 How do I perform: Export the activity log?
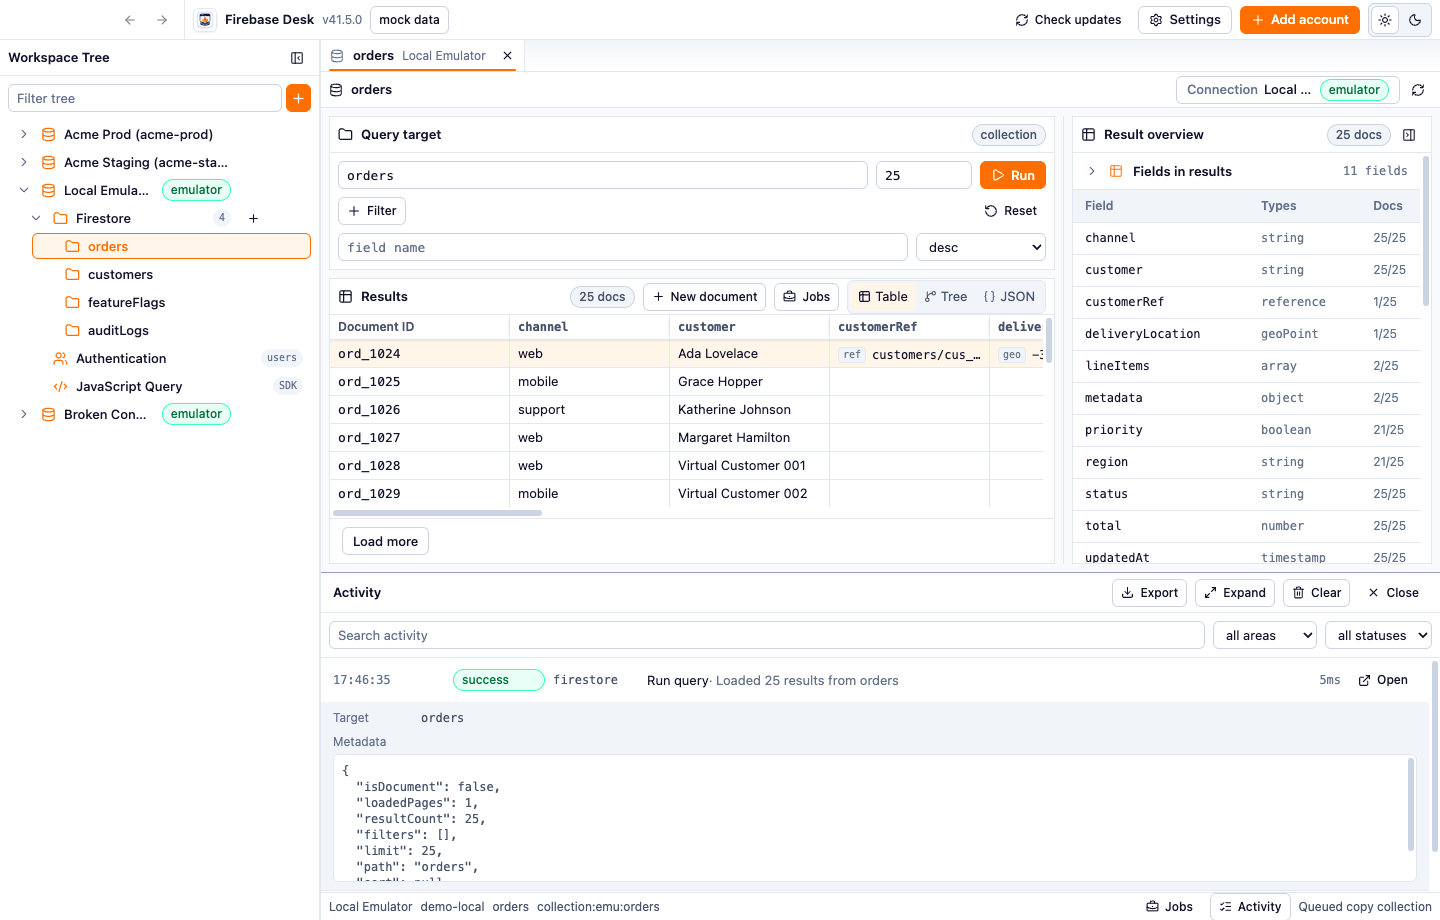click(x=1149, y=593)
